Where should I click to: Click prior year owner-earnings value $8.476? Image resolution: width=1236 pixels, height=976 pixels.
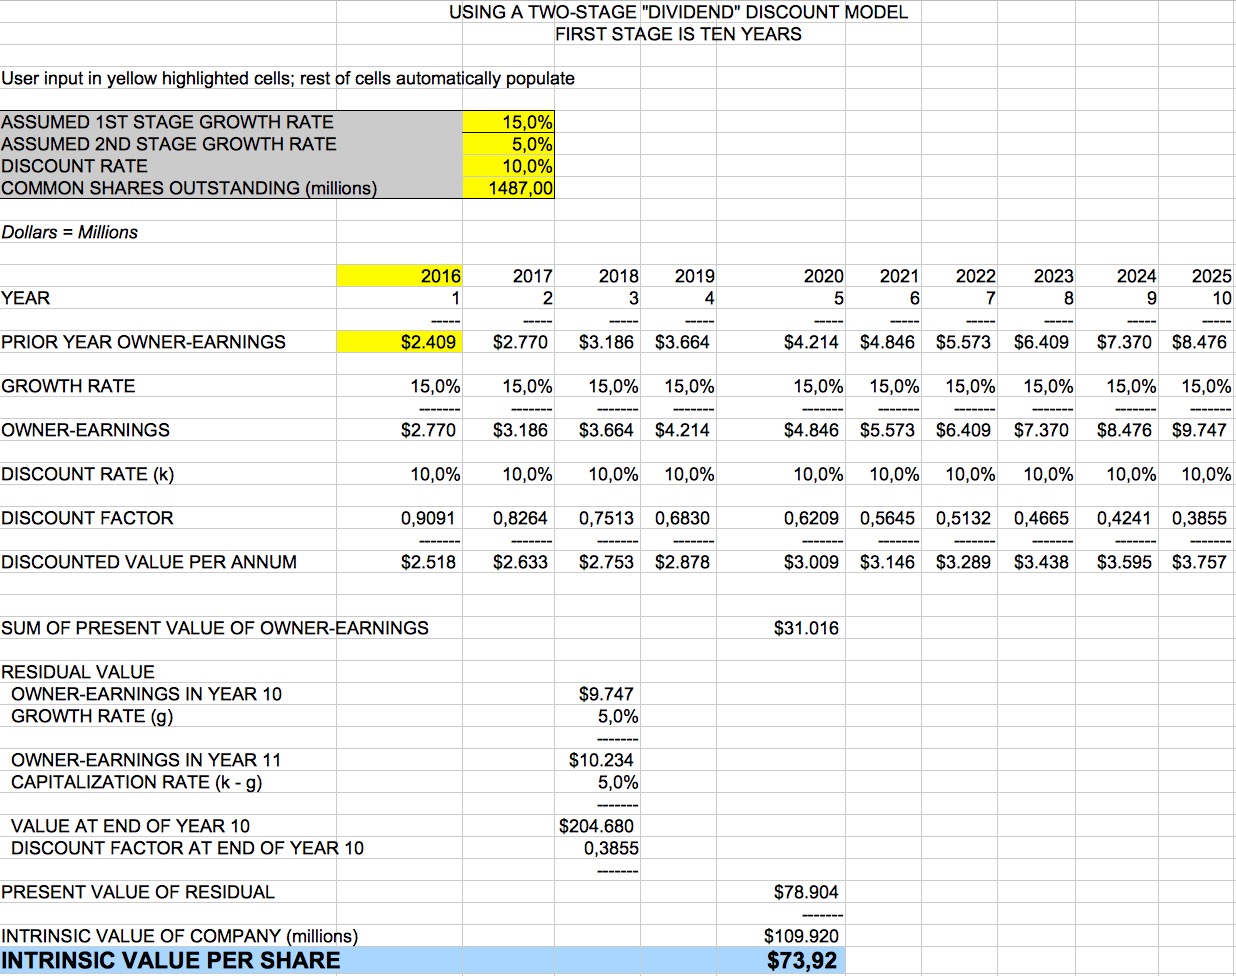point(1199,342)
